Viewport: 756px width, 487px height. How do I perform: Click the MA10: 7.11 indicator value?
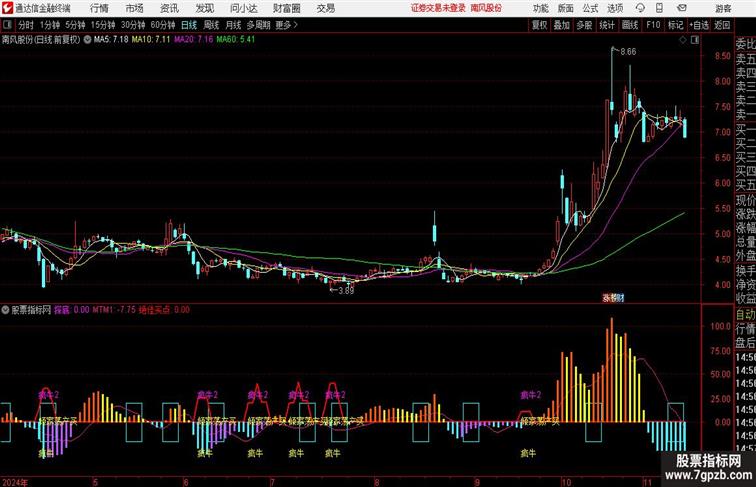coord(151,40)
